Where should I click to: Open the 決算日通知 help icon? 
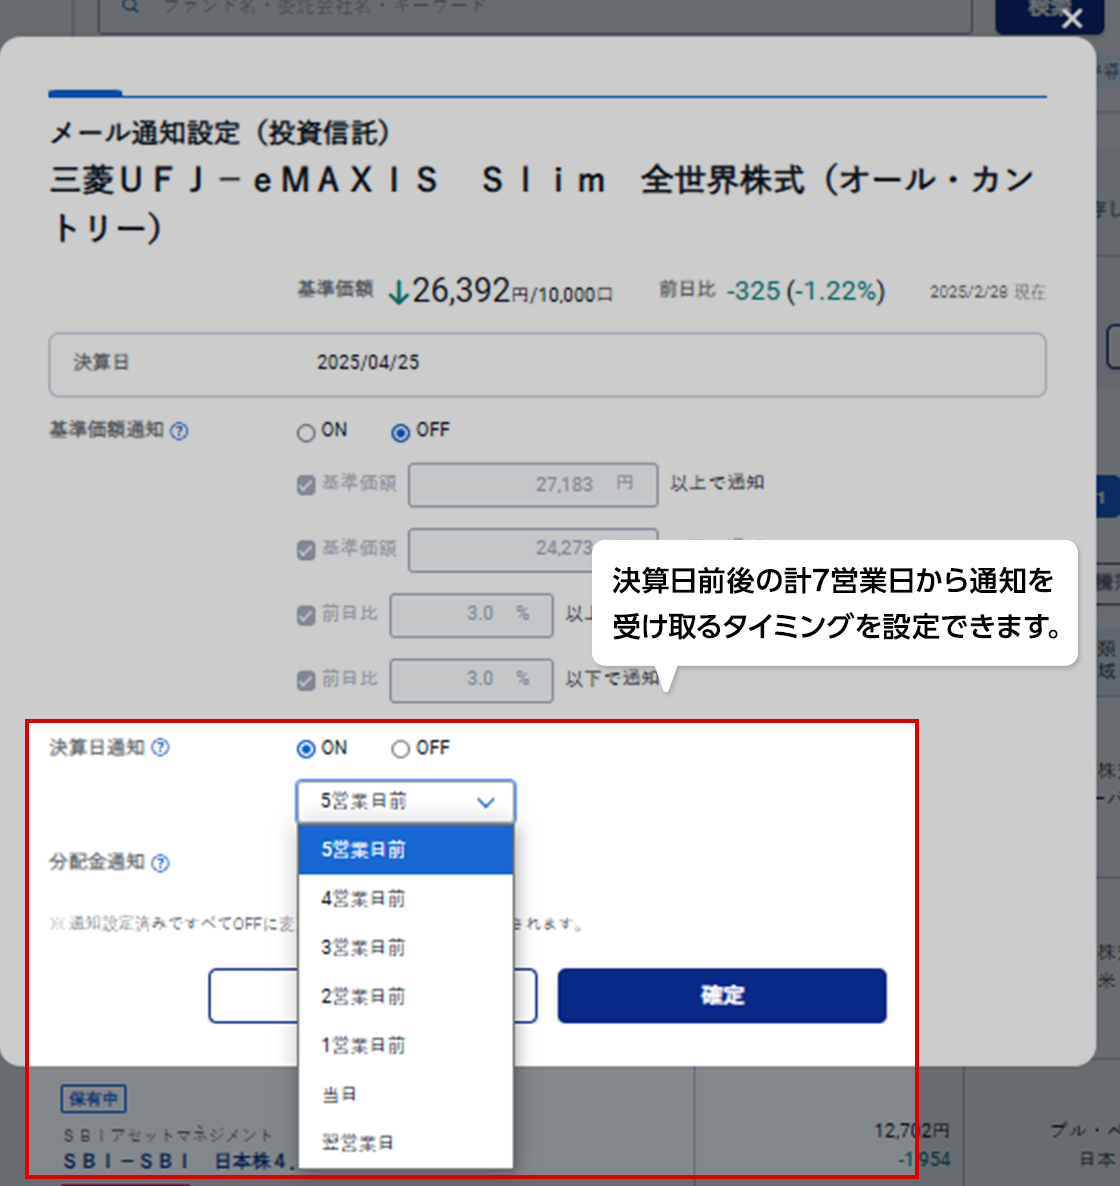[160, 748]
